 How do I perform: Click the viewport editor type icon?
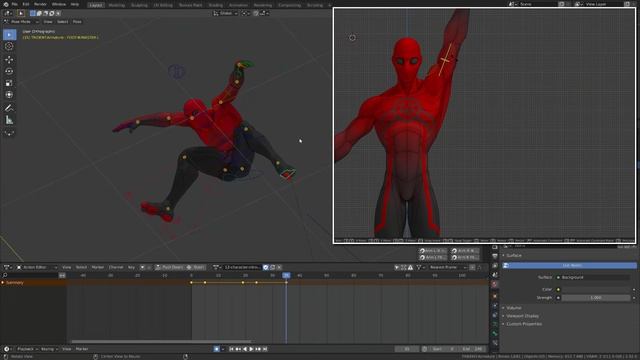(x=7, y=13)
